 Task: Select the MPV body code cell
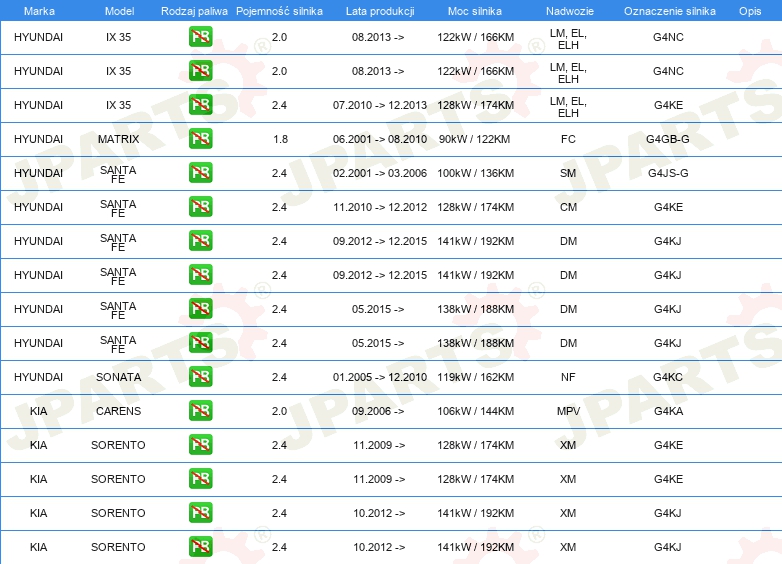coord(568,411)
